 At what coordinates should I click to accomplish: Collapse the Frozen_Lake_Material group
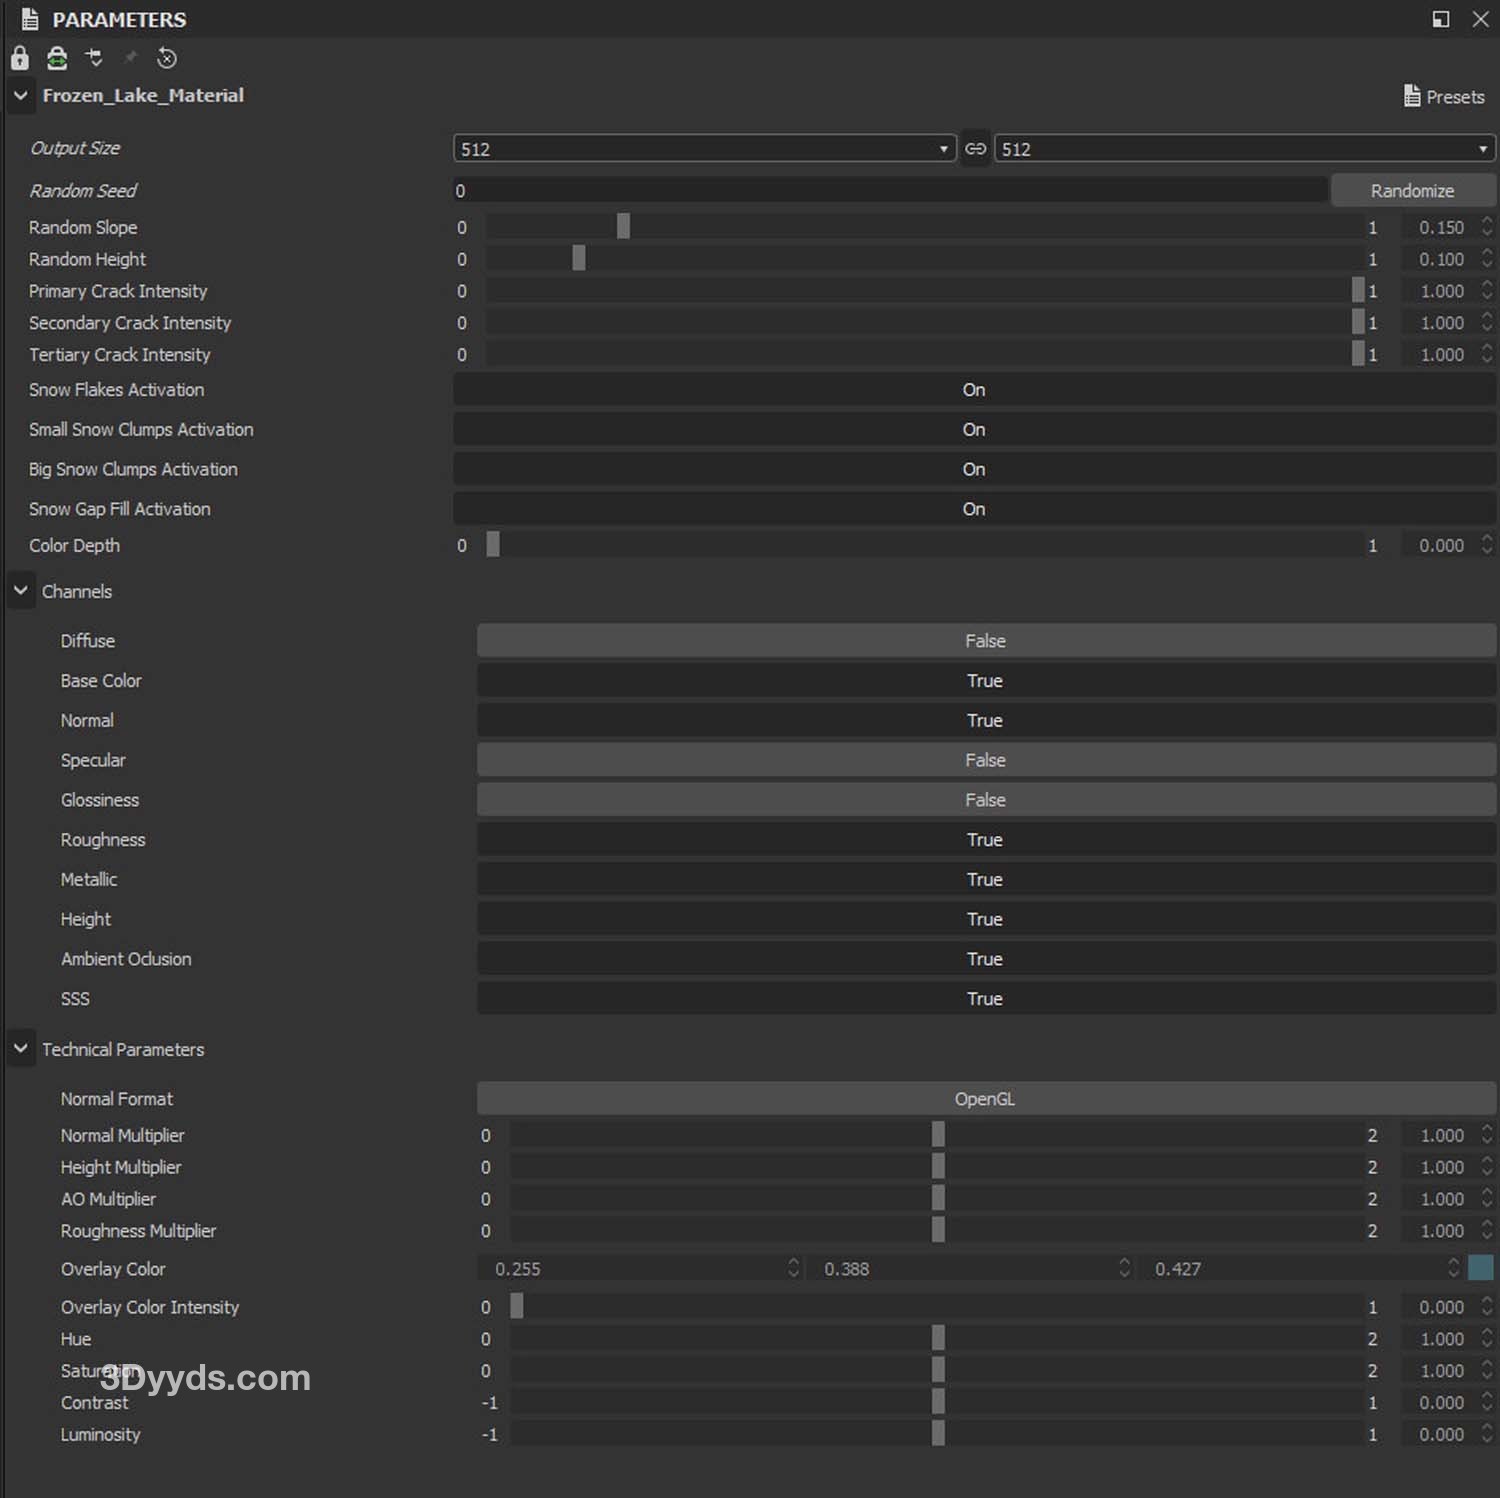[x=20, y=96]
